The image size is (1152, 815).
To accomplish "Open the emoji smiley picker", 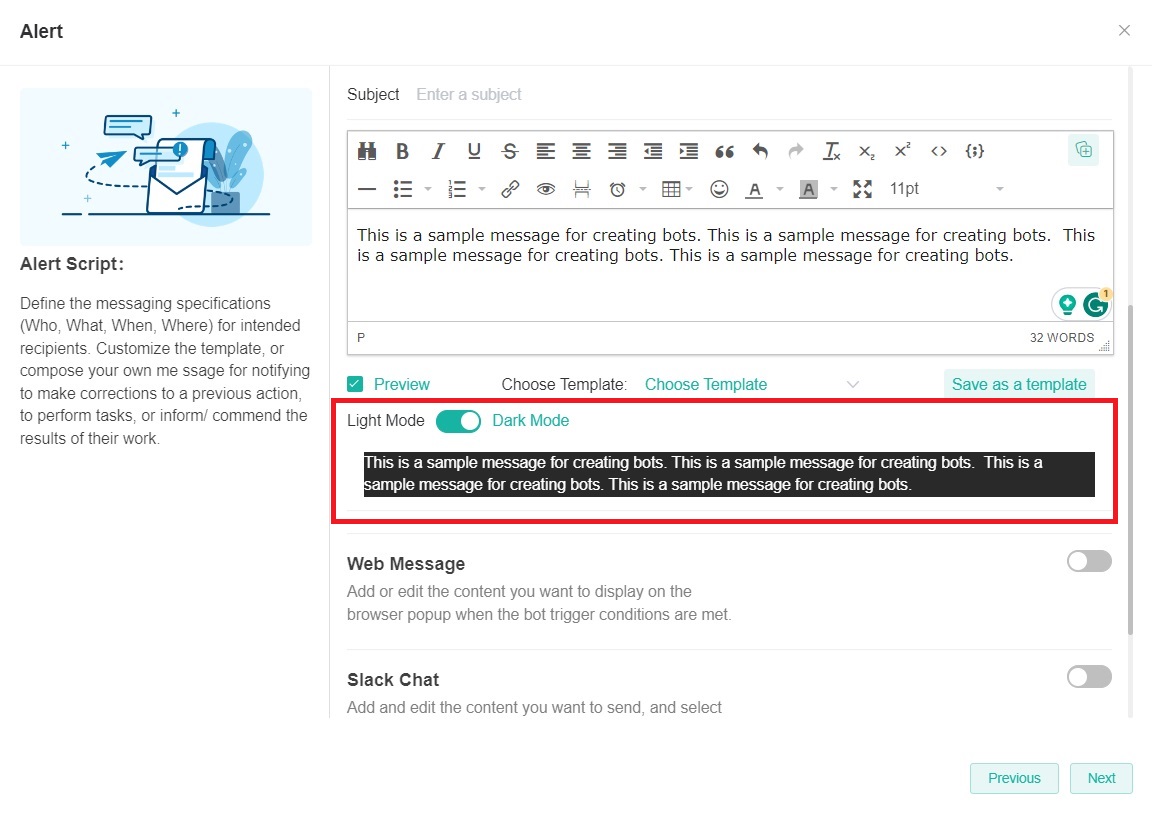I will point(719,189).
